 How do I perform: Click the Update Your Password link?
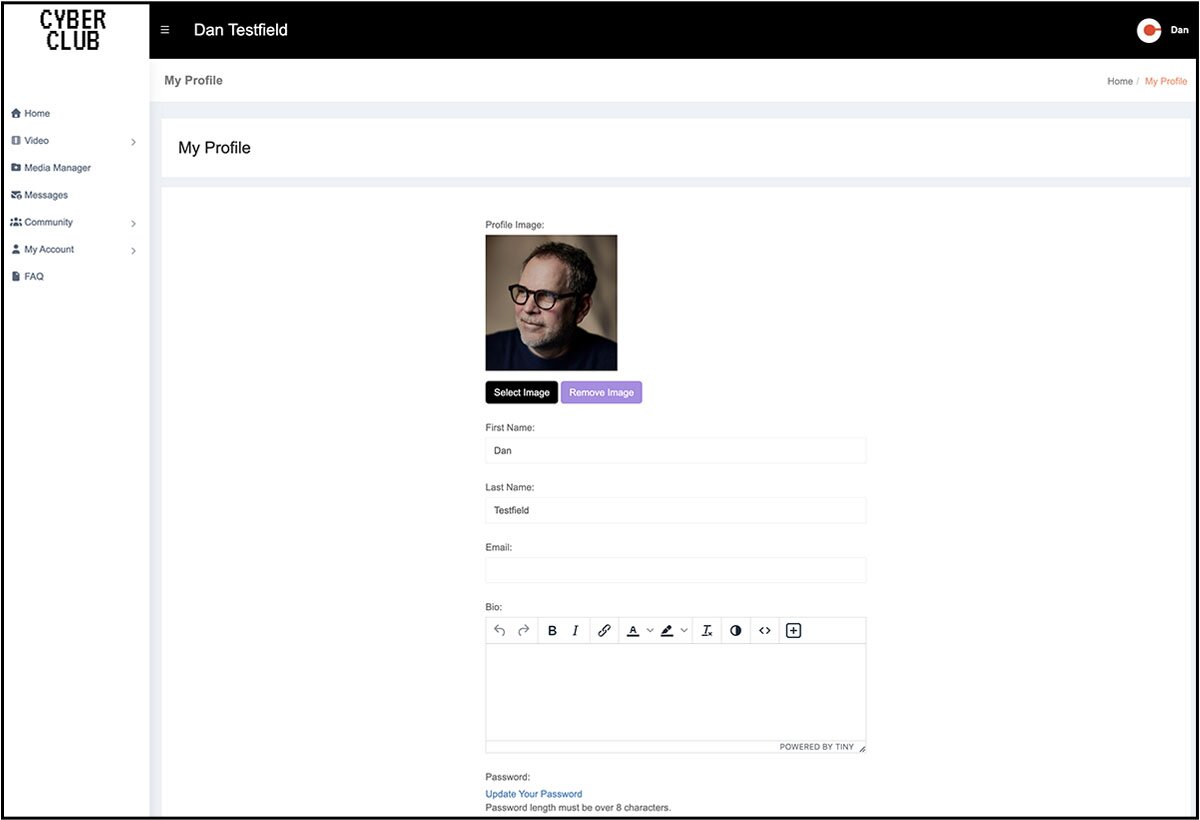(x=534, y=794)
